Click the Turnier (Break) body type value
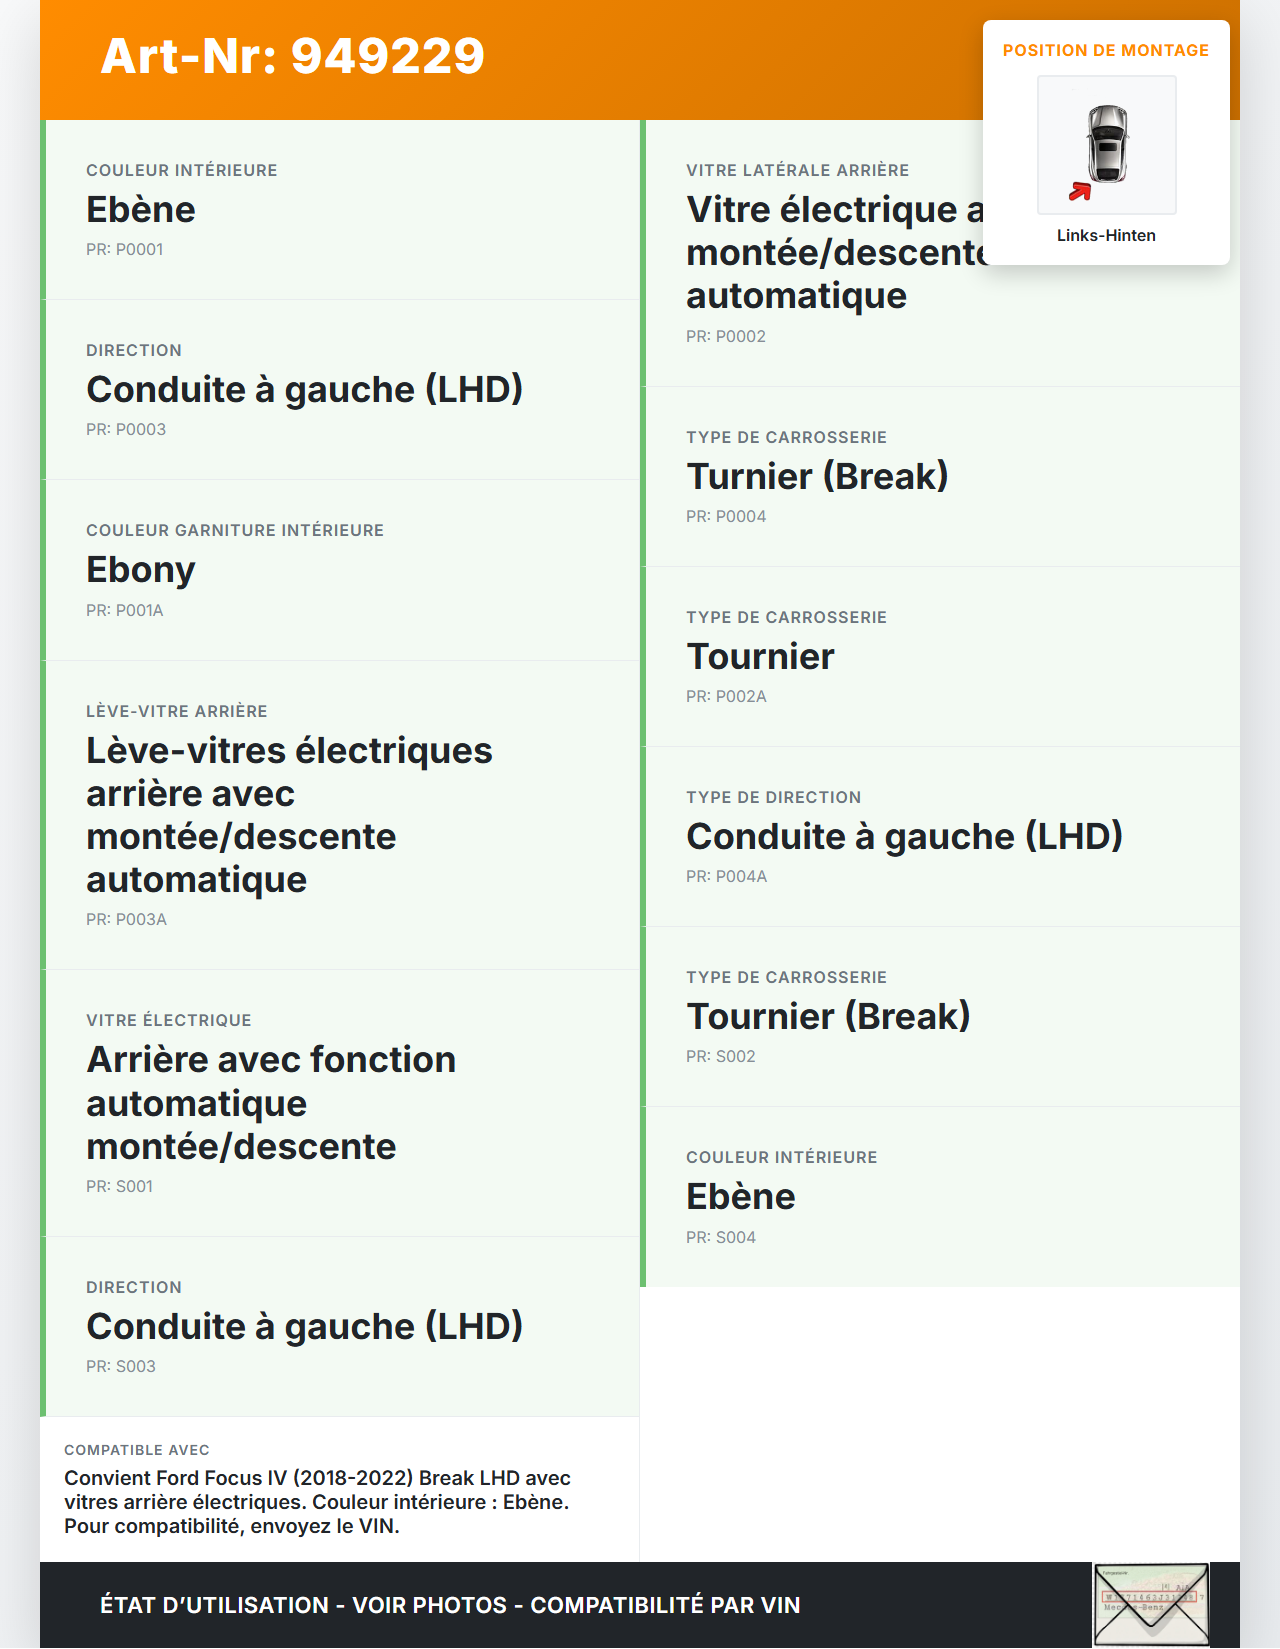 coord(817,477)
